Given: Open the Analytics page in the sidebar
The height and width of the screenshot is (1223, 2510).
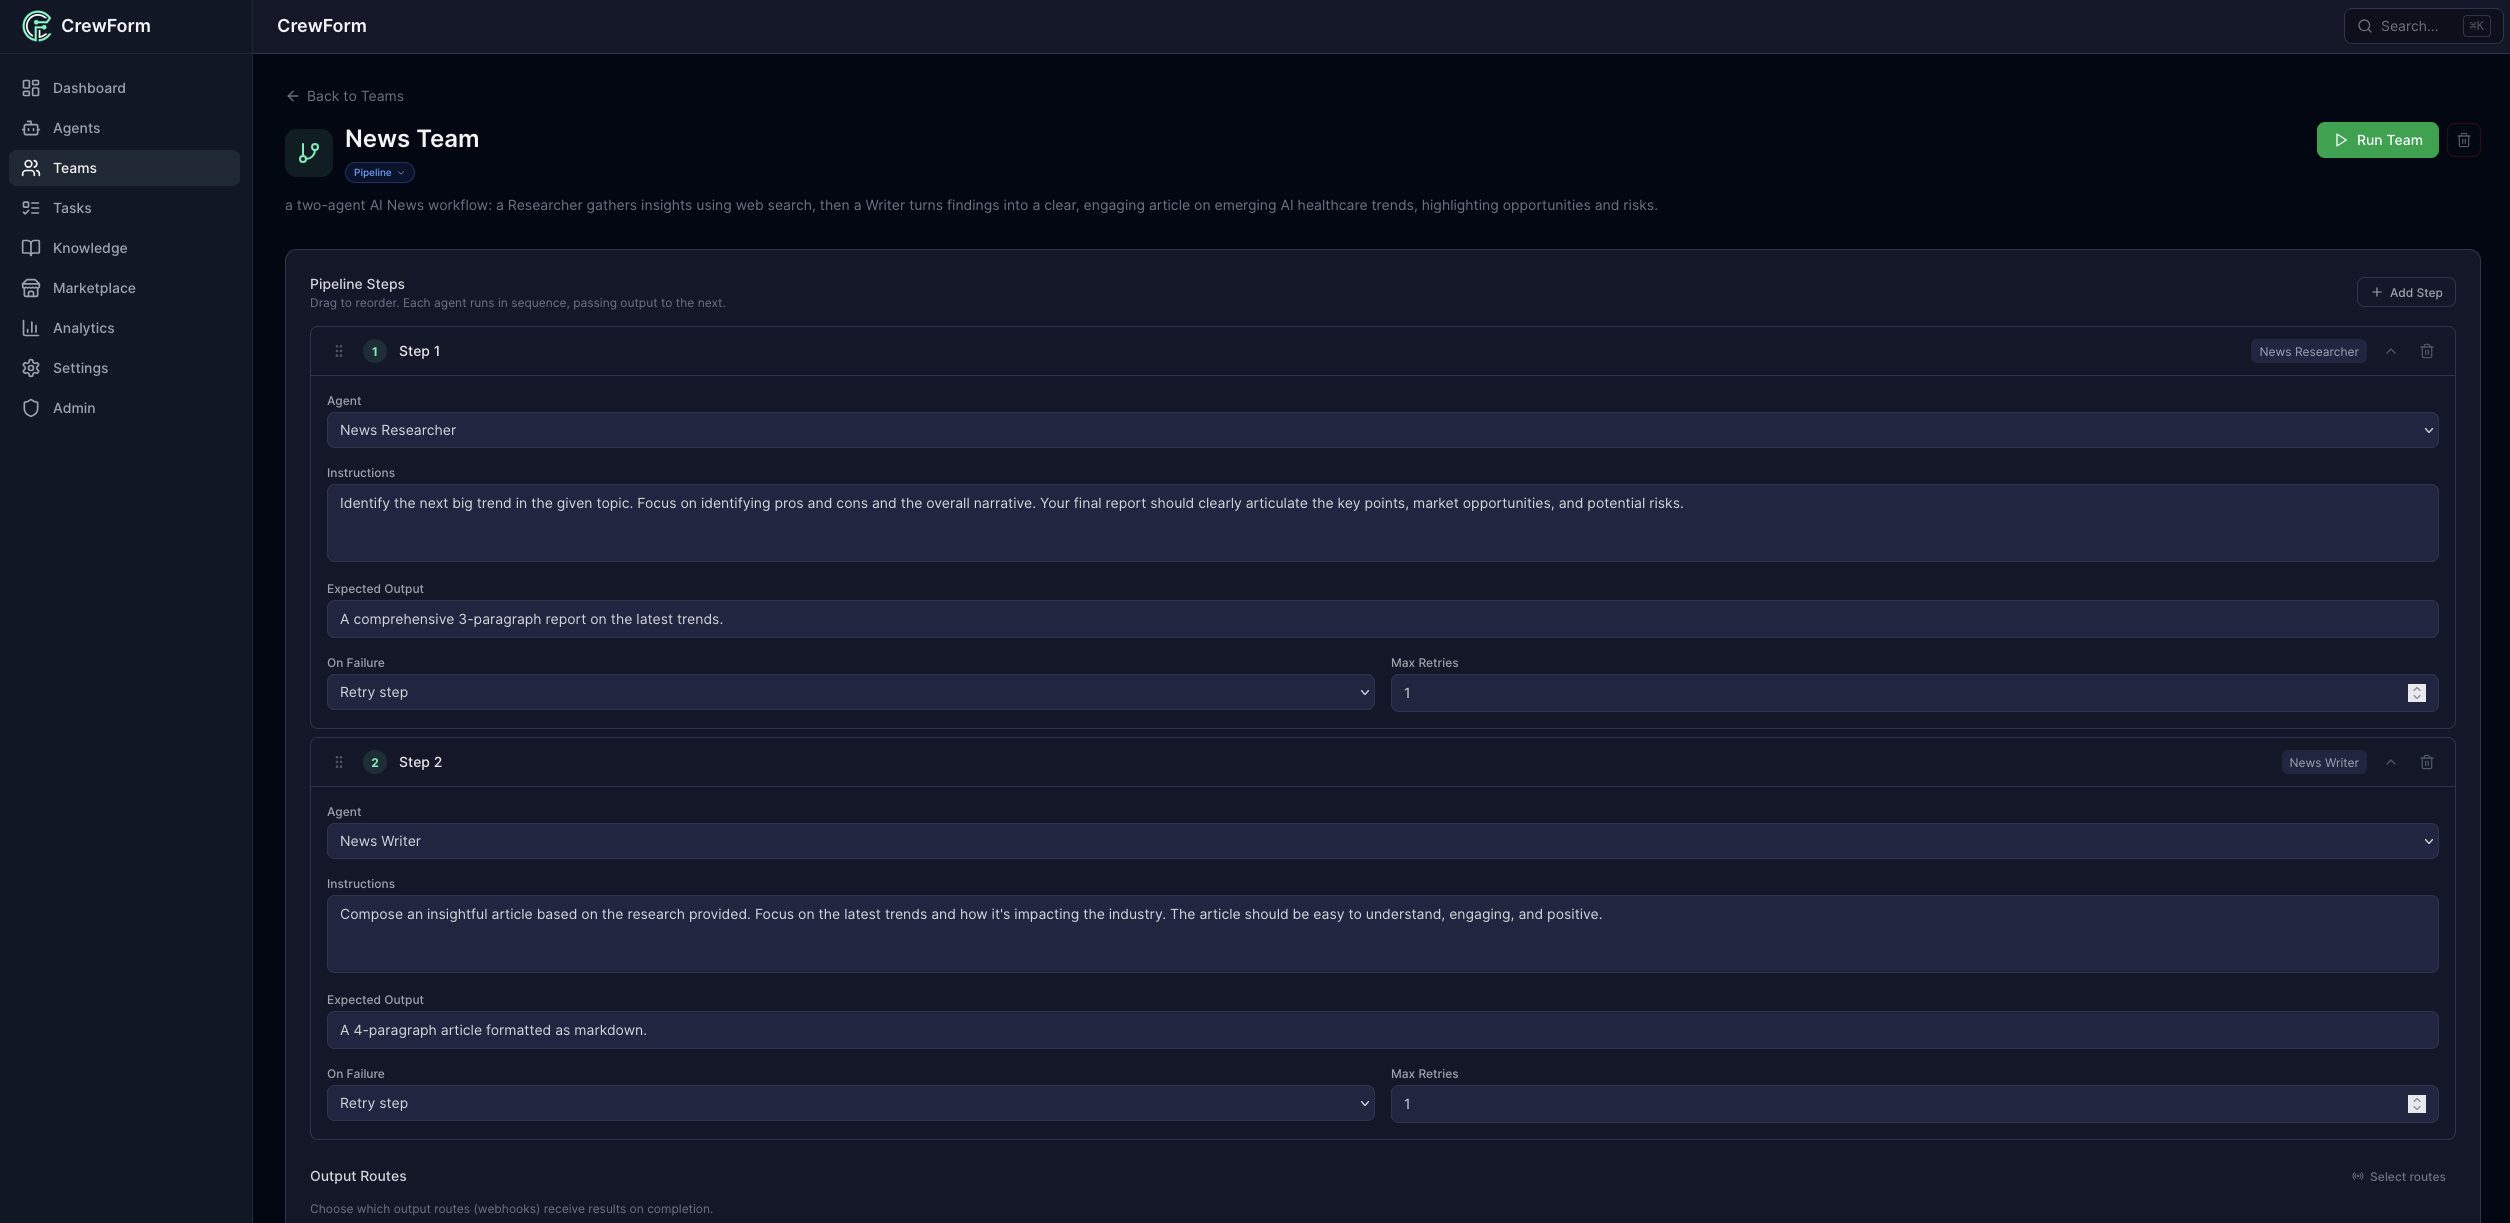Looking at the screenshot, I should (x=83, y=328).
